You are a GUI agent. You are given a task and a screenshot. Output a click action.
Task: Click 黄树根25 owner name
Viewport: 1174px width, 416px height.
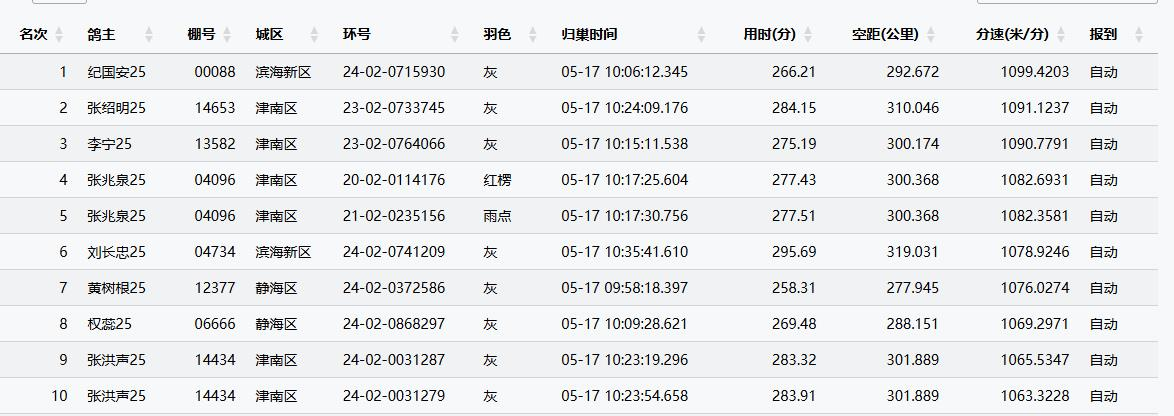pos(116,288)
